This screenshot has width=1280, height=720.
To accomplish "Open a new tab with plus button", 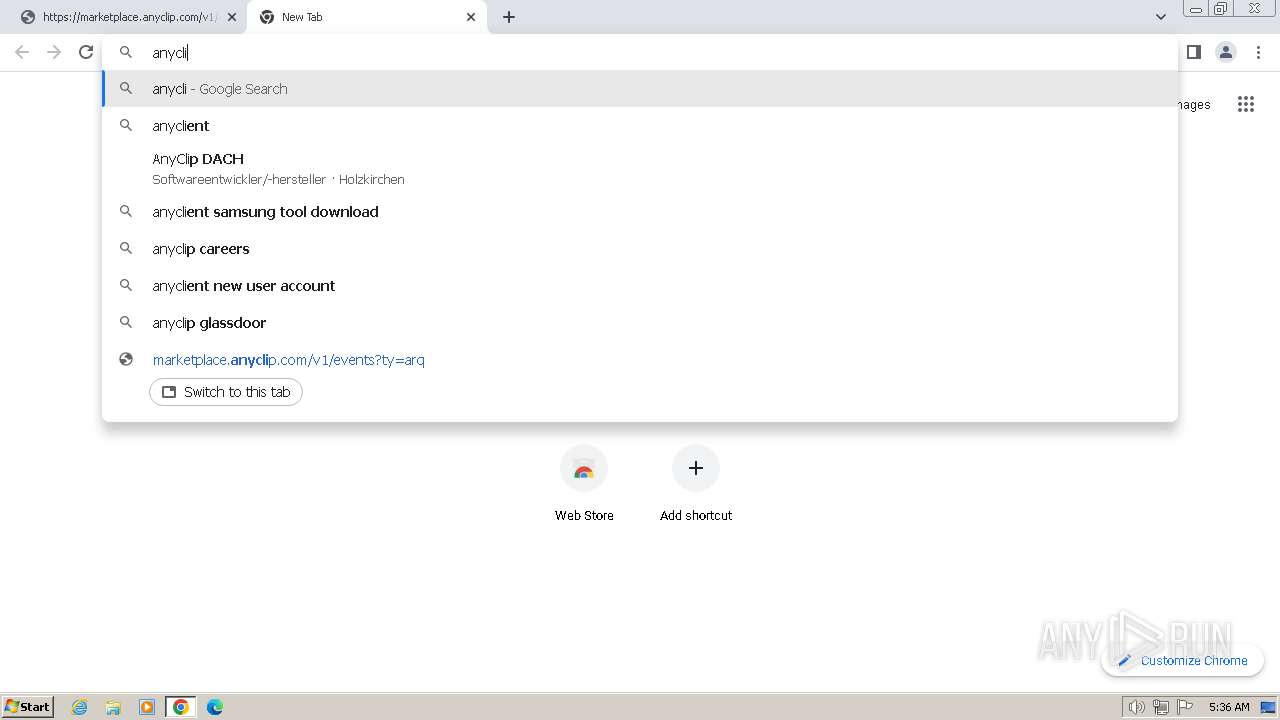I will coord(509,17).
